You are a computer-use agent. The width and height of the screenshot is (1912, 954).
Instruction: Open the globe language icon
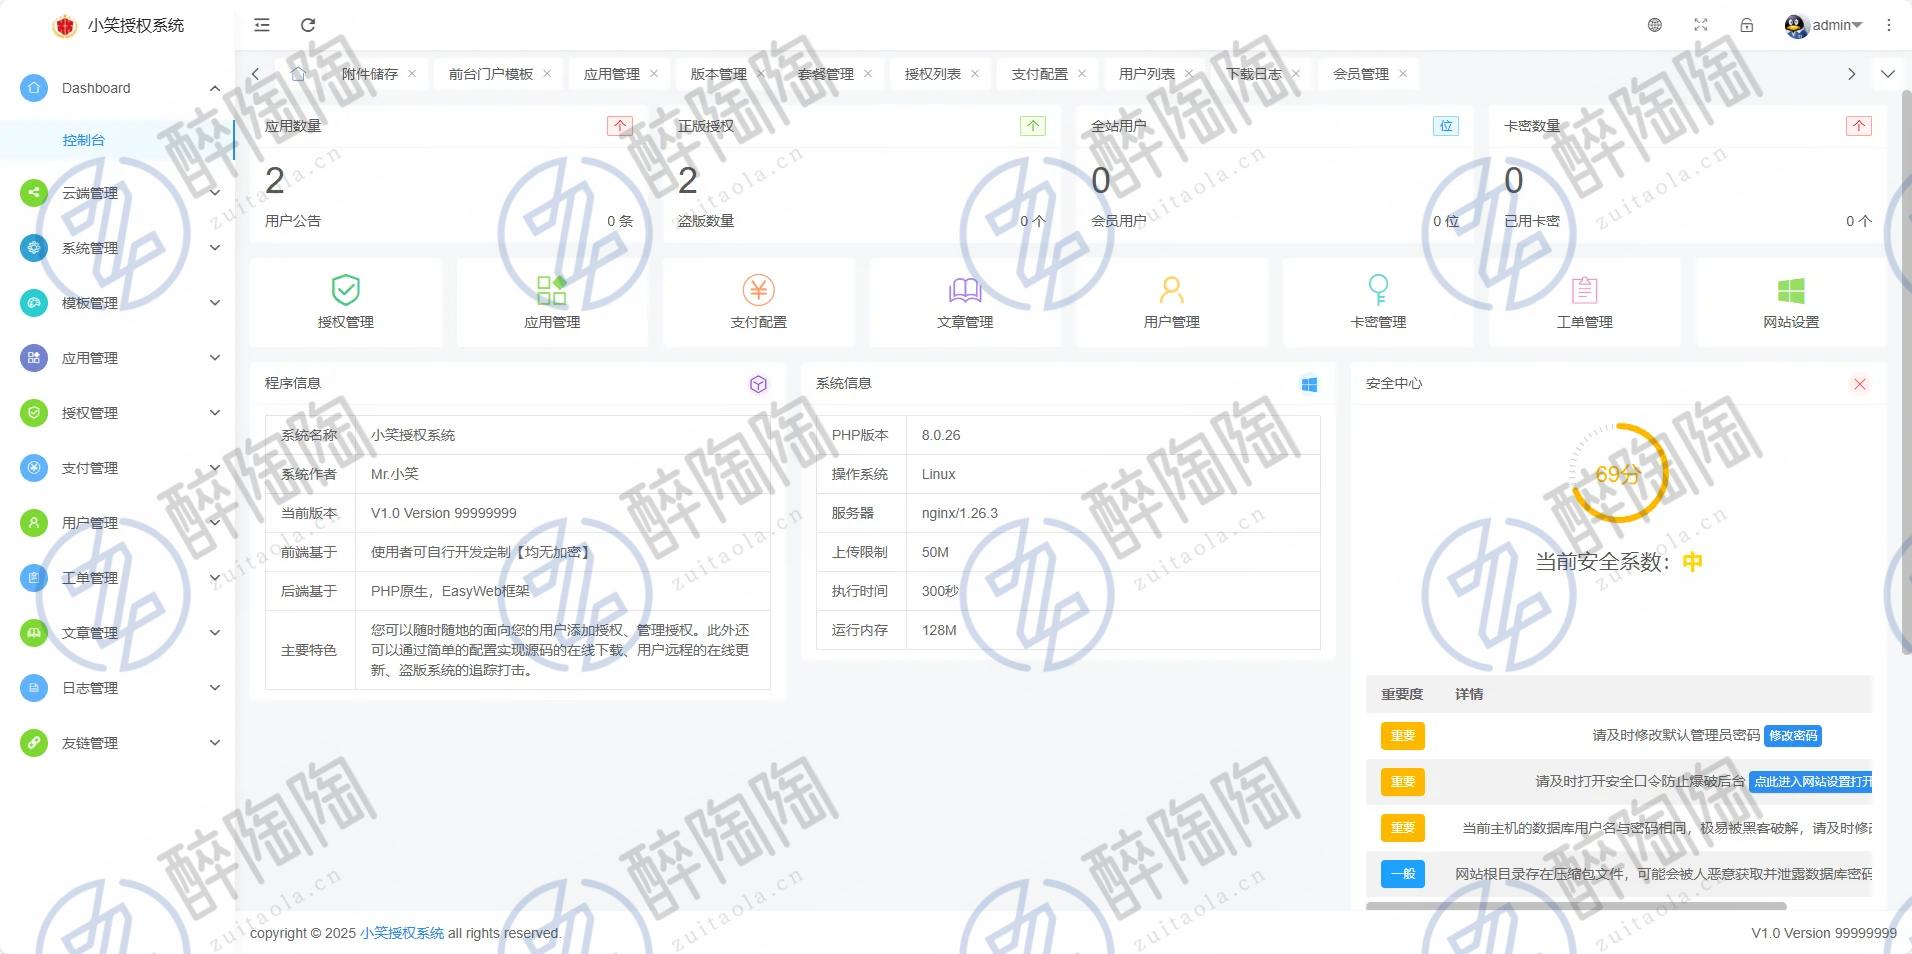click(x=1655, y=25)
